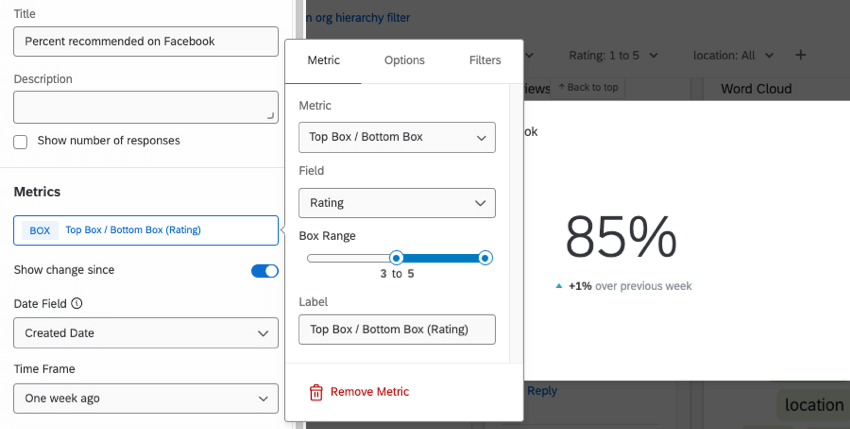Screen dimensions: 850x429
Task: Click the Remove Metric link
Action: click(x=369, y=392)
